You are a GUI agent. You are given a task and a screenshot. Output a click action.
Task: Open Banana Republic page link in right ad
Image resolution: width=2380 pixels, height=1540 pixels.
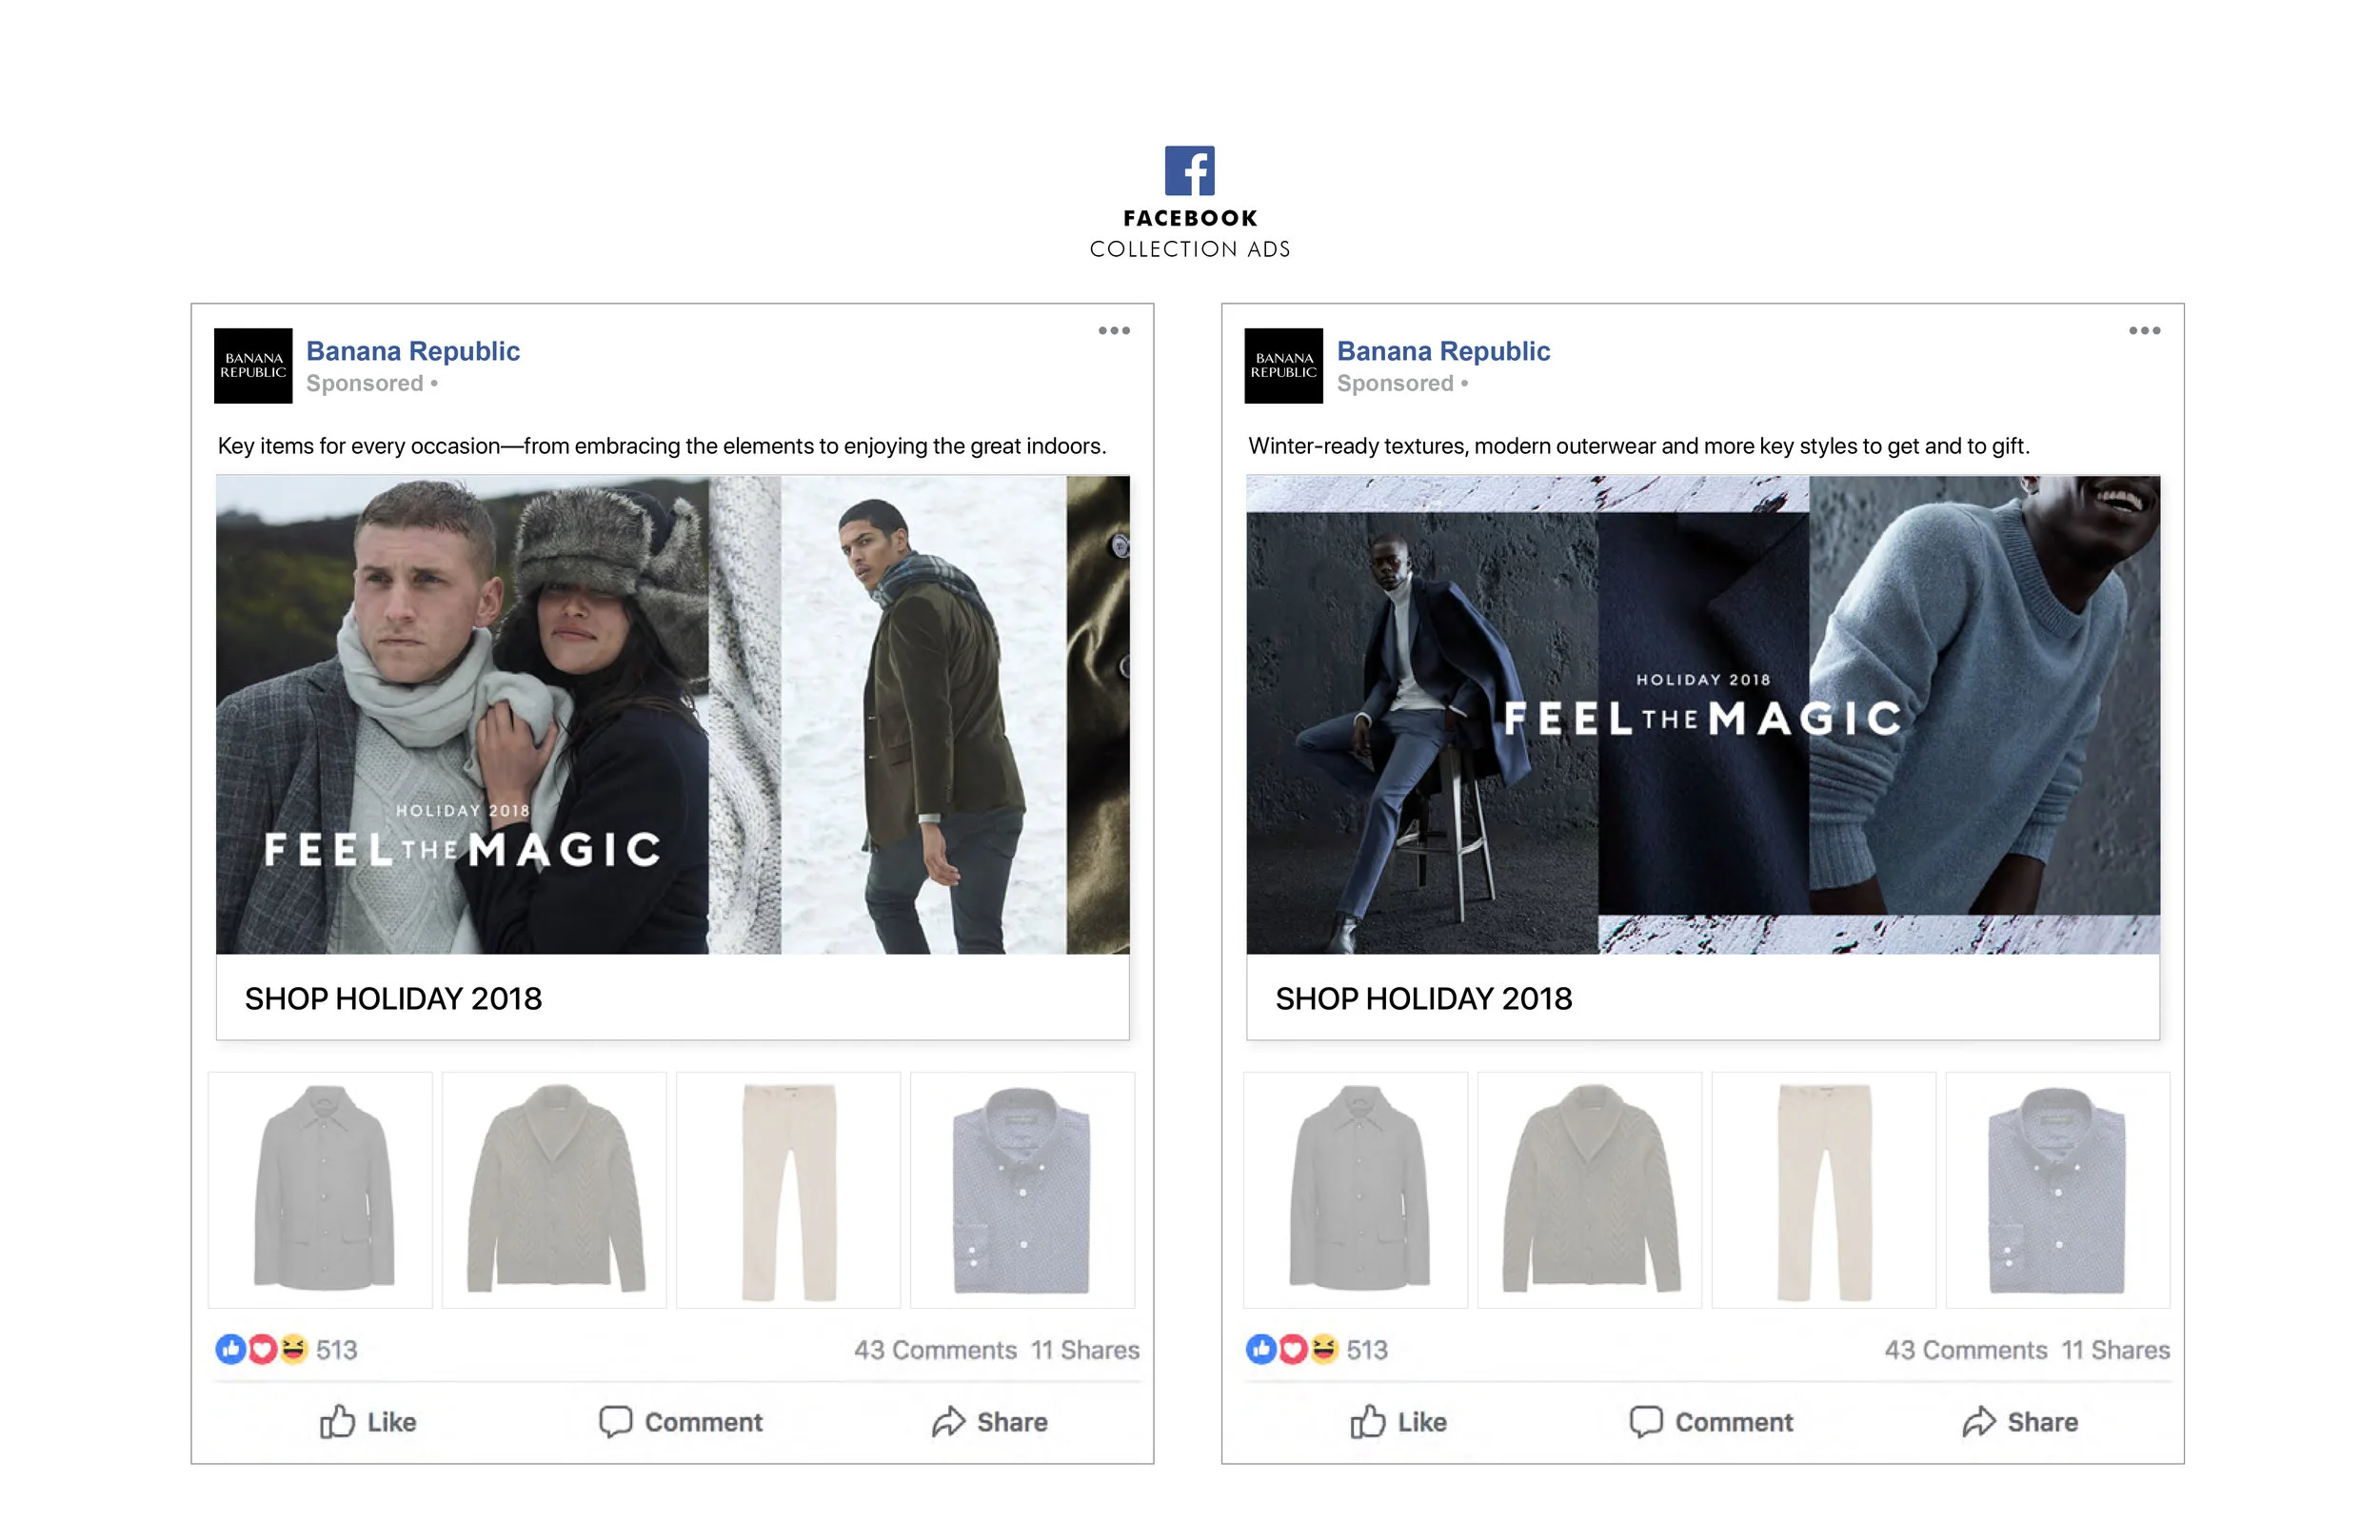[x=1442, y=351]
